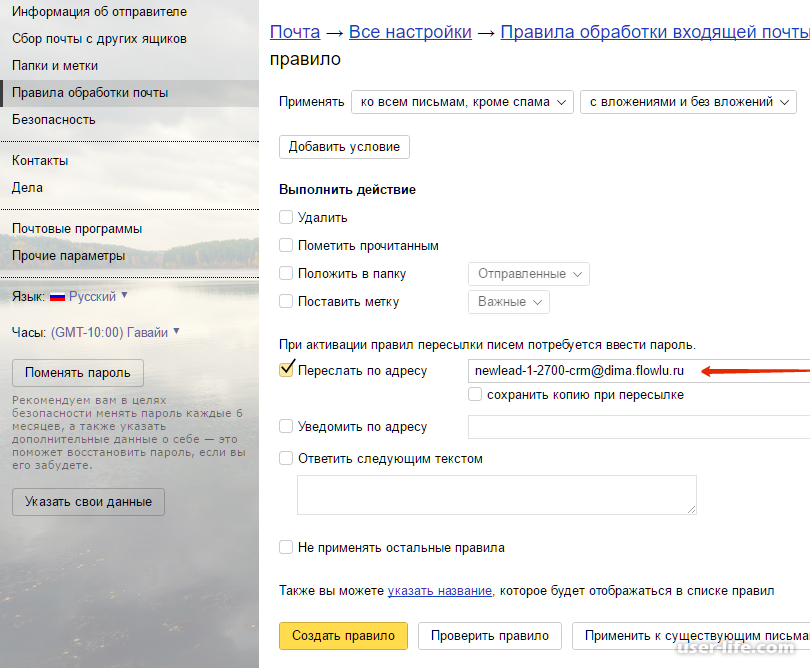Viewport: 810px width, 668px height.
Task: Open the Дела section
Action: 27,188
